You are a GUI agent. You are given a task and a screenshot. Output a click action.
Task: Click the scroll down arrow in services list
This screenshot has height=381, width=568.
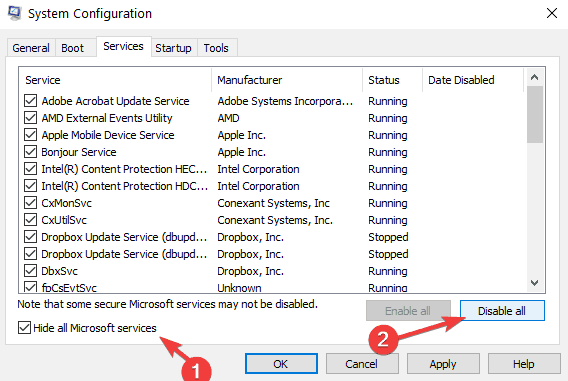[534, 282]
